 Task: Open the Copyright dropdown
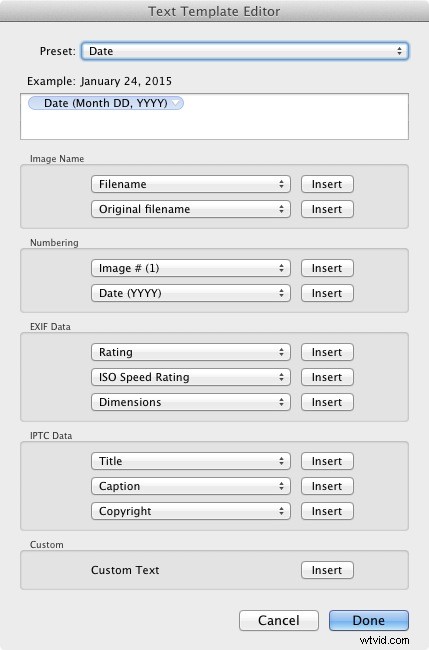(x=191, y=511)
